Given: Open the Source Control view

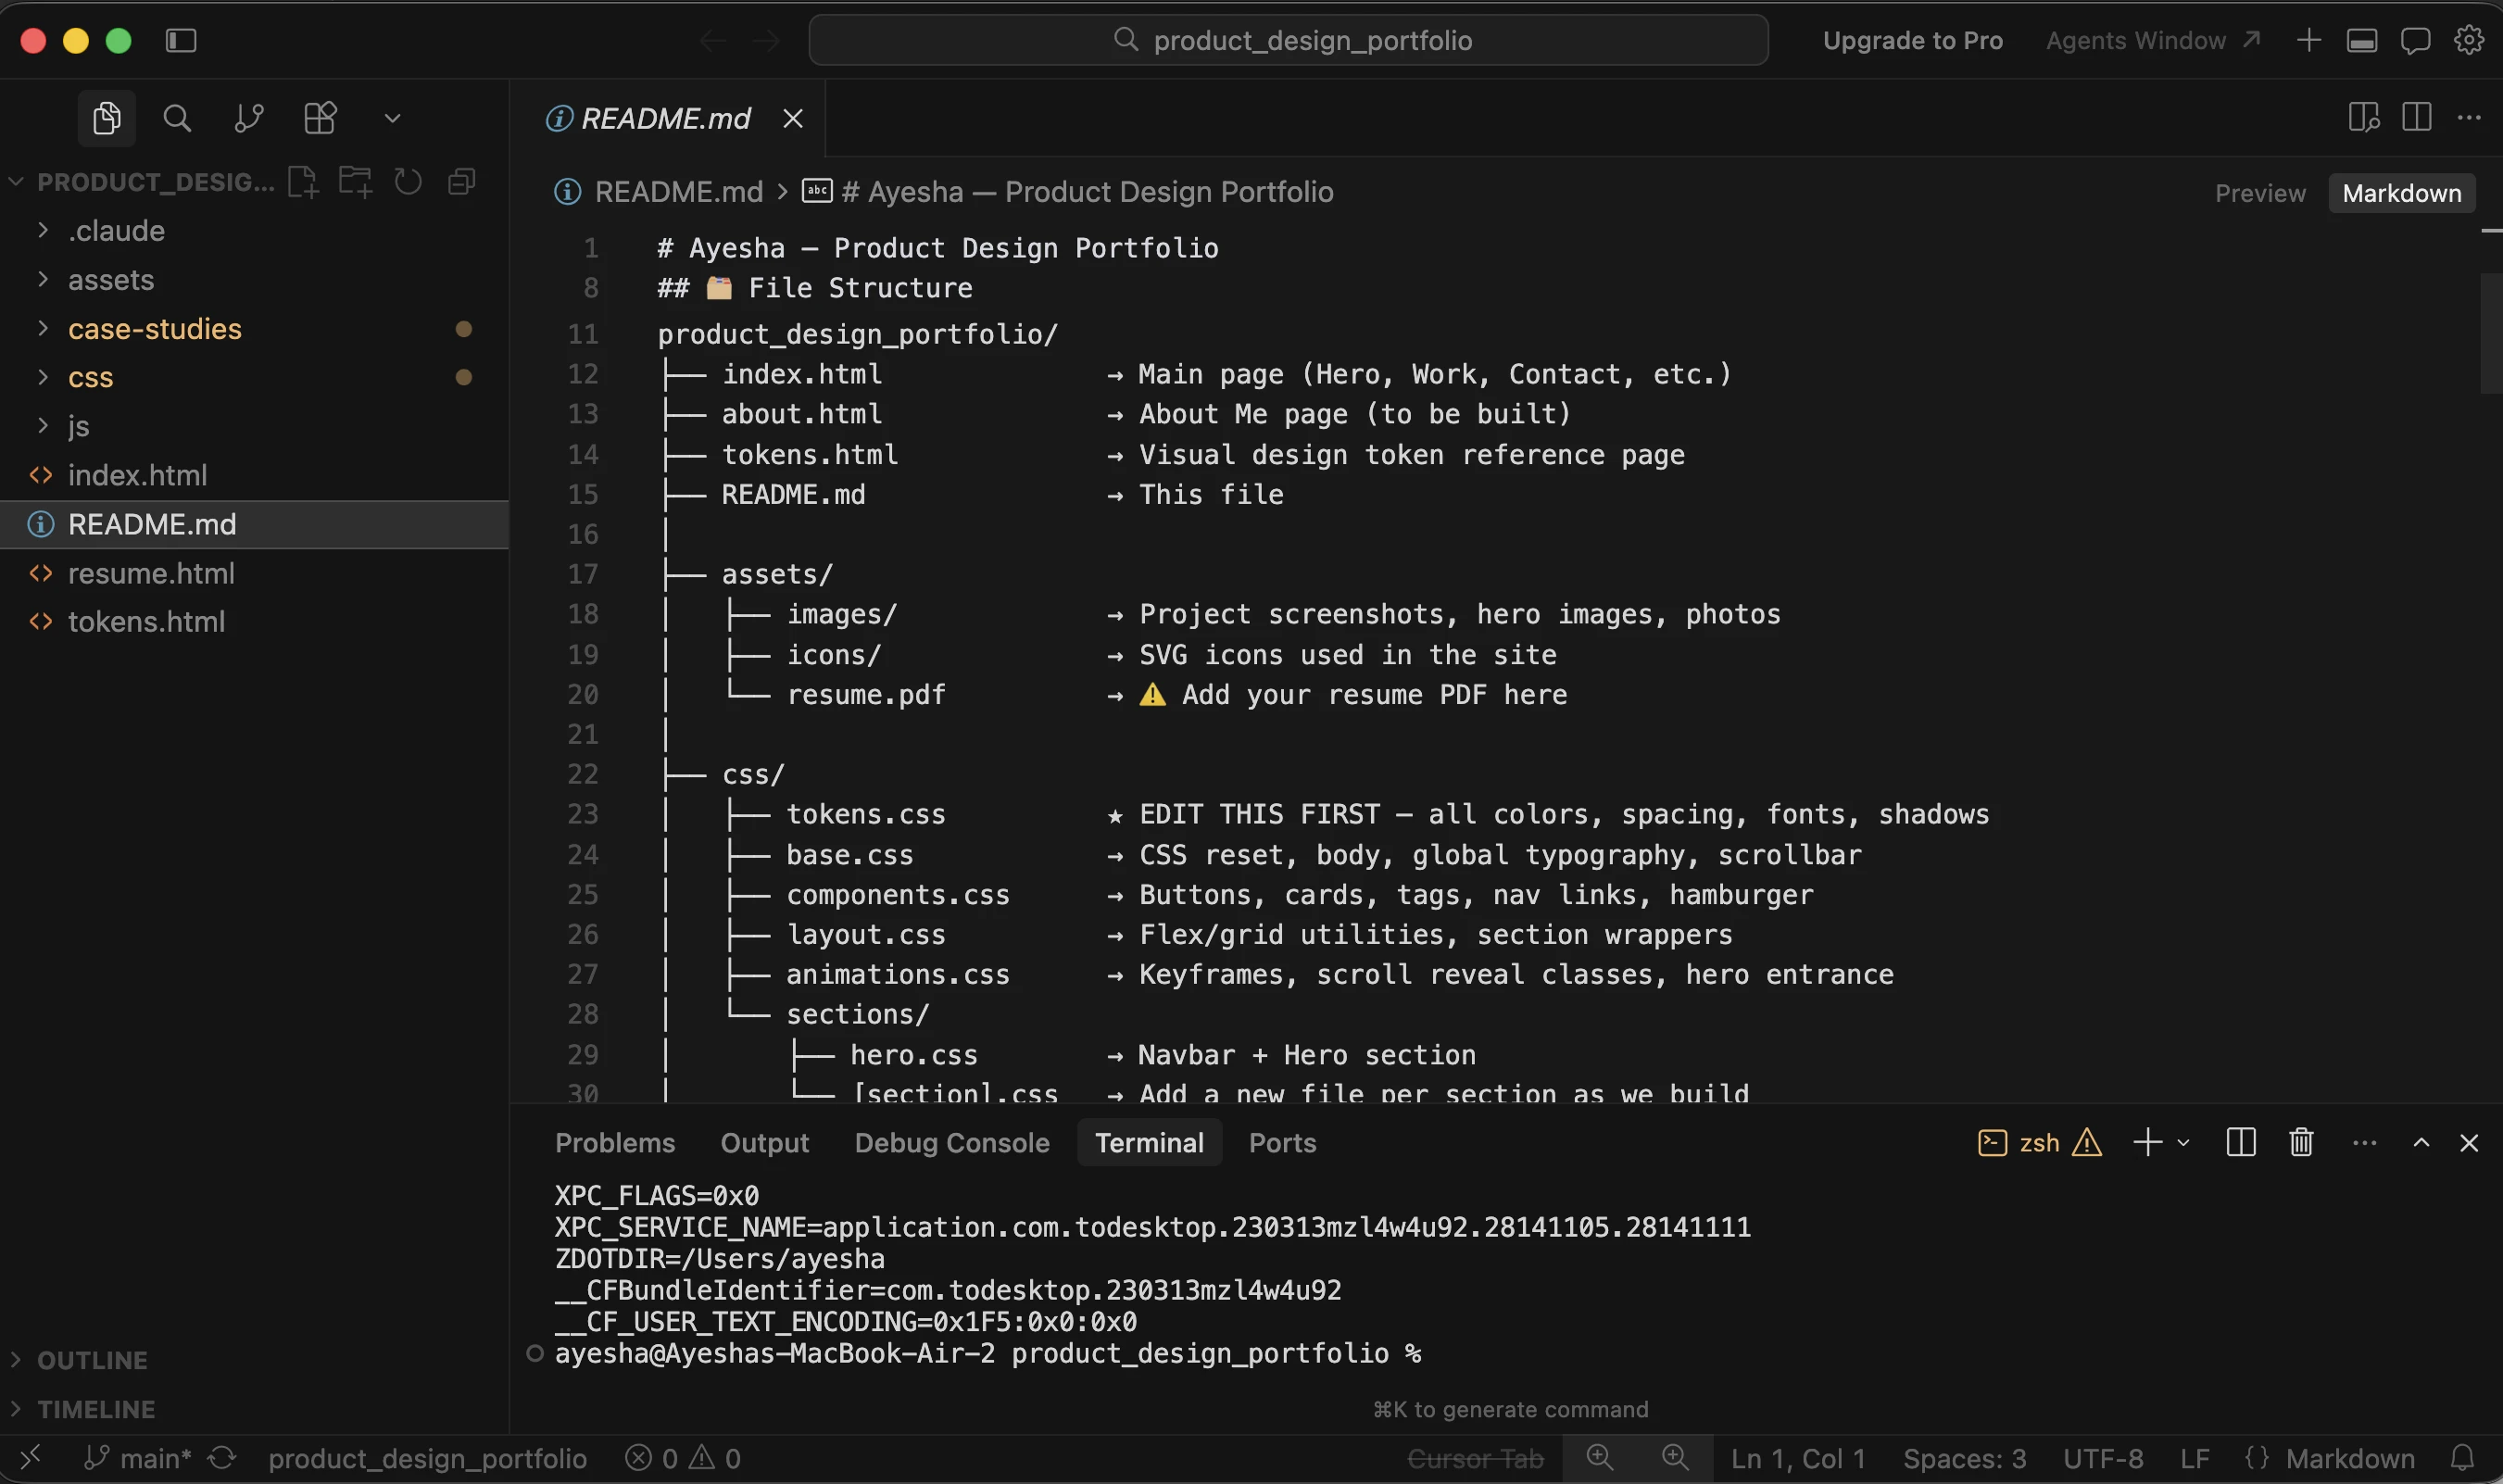Looking at the screenshot, I should tap(248, 117).
